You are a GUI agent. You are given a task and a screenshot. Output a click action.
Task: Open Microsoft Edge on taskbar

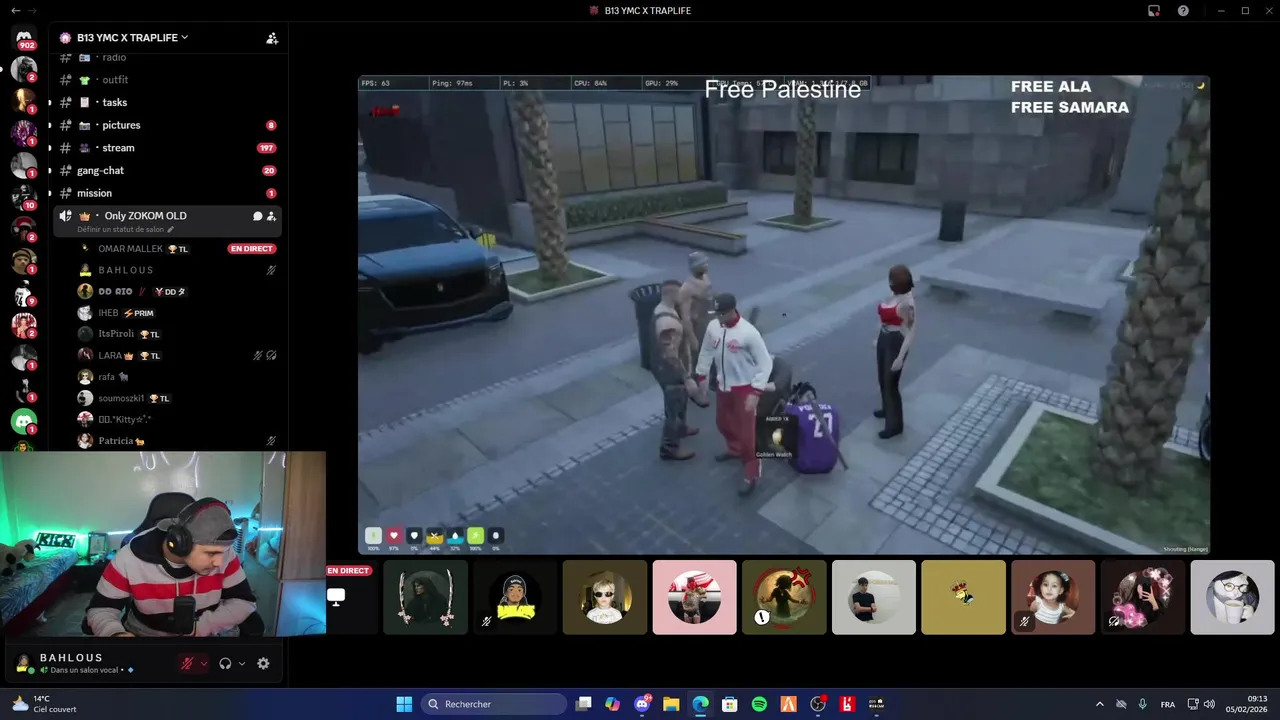(700, 704)
